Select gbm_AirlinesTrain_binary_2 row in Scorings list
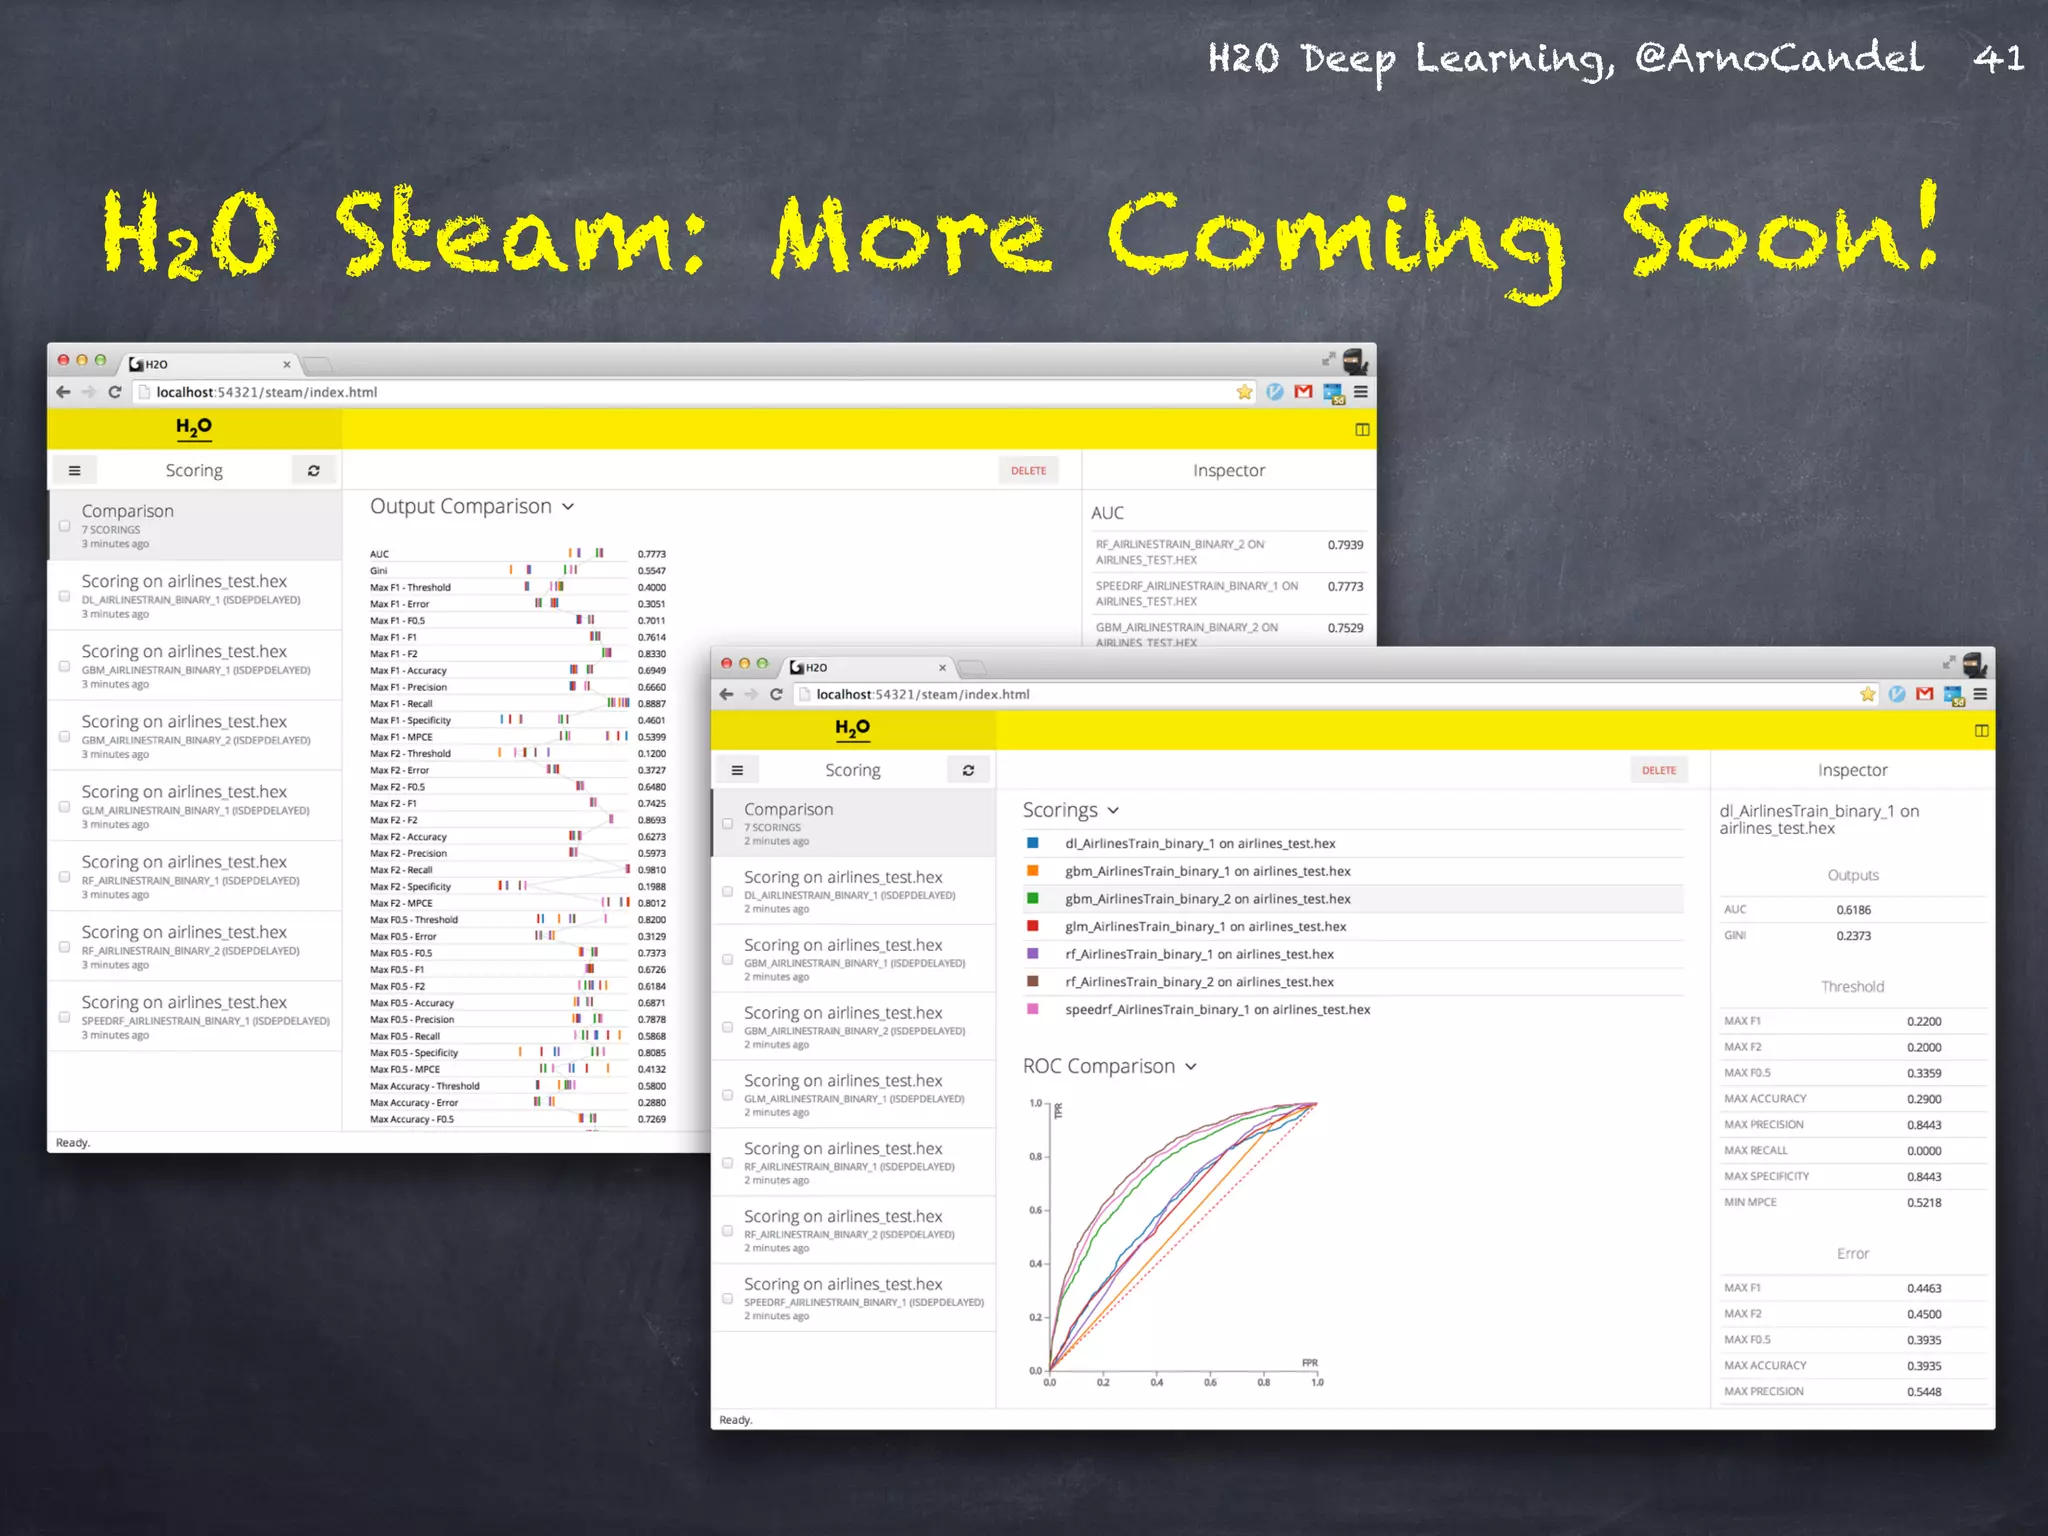This screenshot has width=2048, height=1536. coord(1352,899)
